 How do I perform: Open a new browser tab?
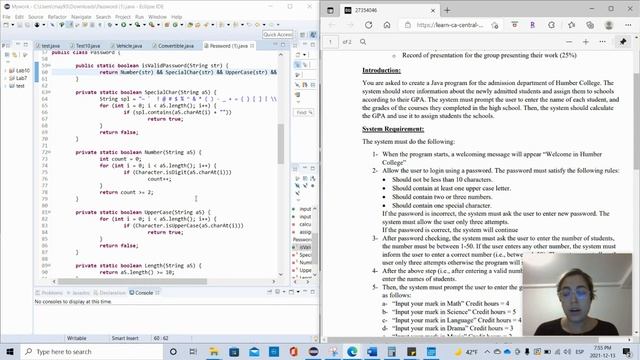click(x=447, y=10)
